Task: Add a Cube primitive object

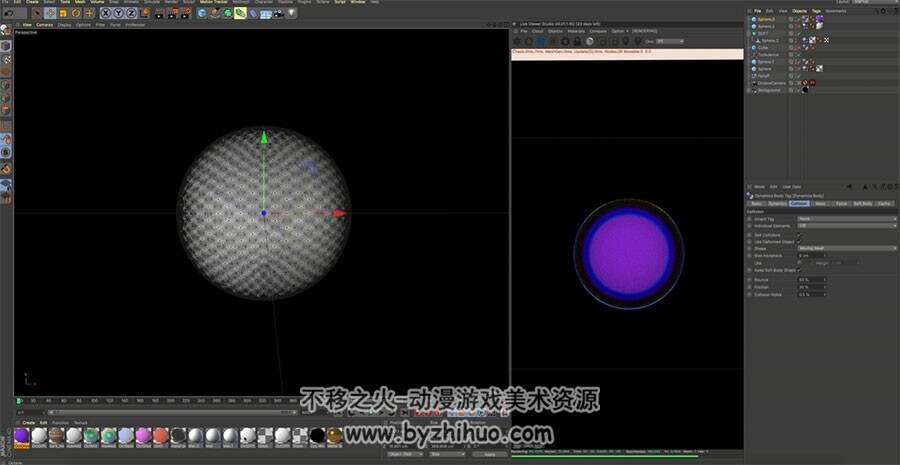Action: 202,13
